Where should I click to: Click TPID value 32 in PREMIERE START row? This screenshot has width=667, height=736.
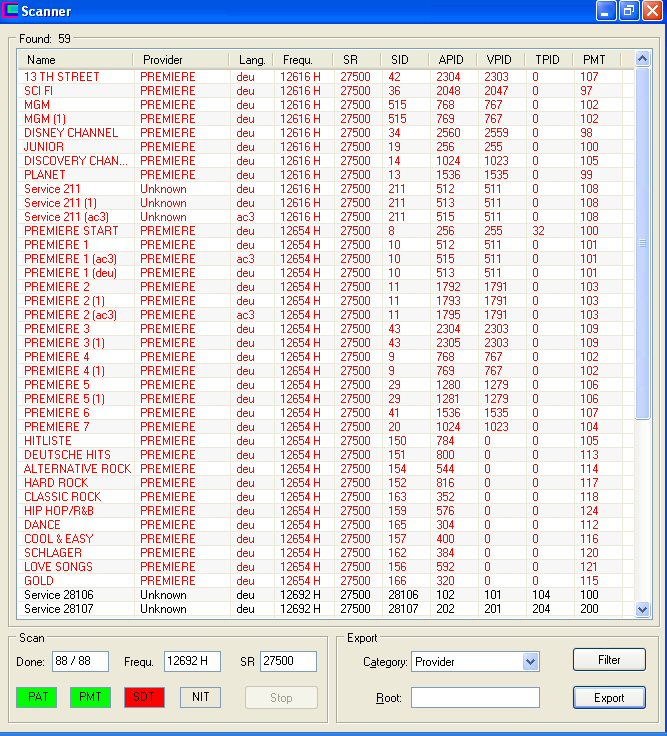538,231
